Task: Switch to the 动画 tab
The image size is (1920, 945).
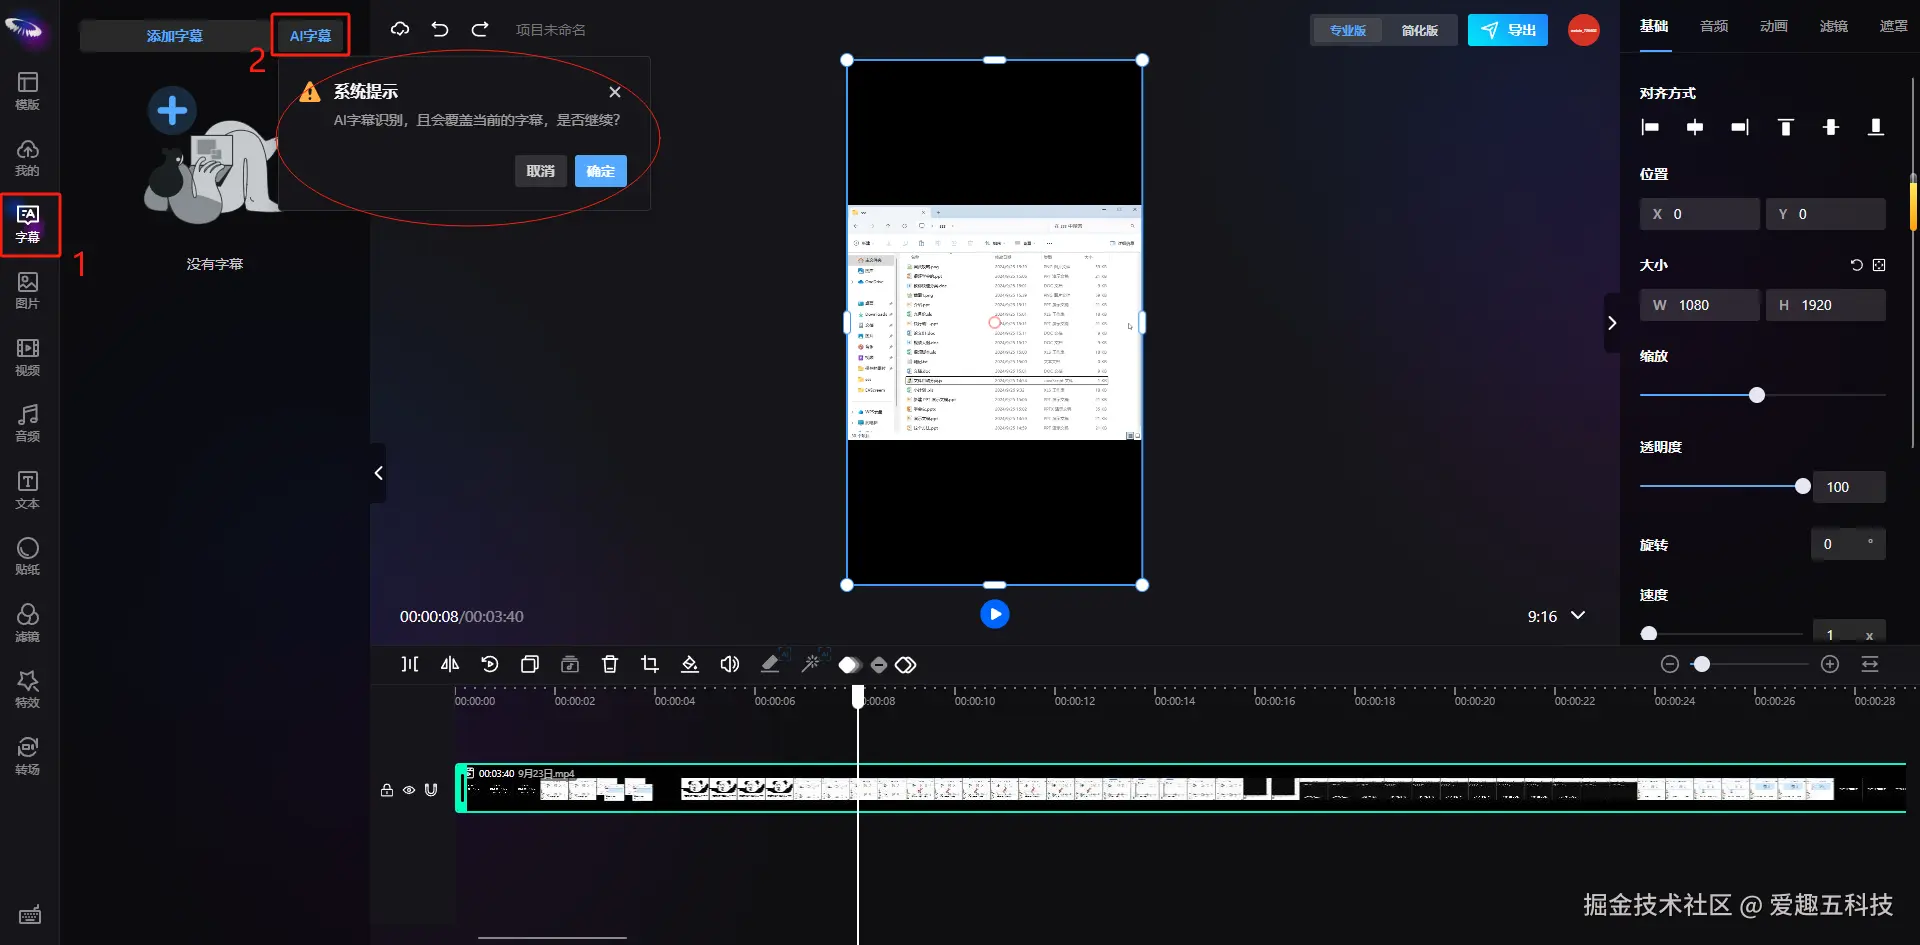Action: pyautogui.click(x=1774, y=26)
